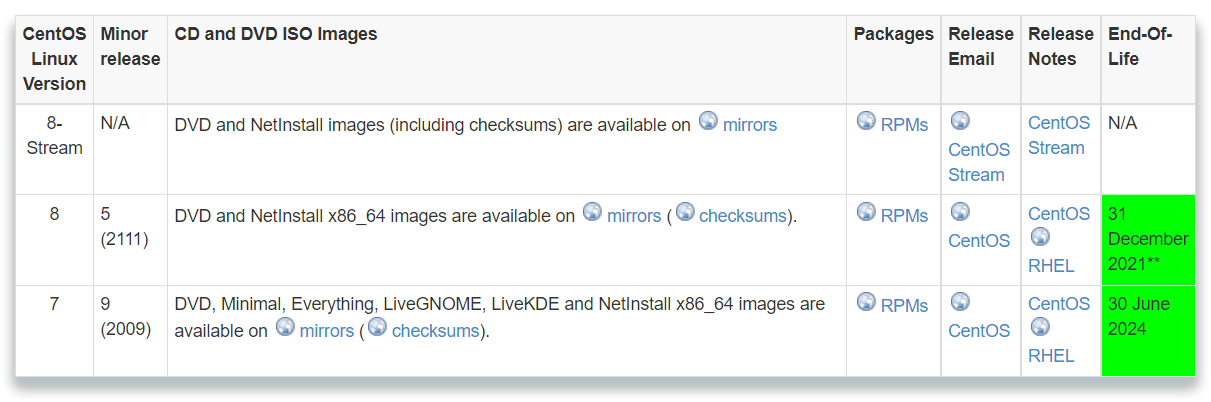Click globe icon before CentOS 7 RHEL notes
Screen dimensions: 1211x402
point(1040,327)
